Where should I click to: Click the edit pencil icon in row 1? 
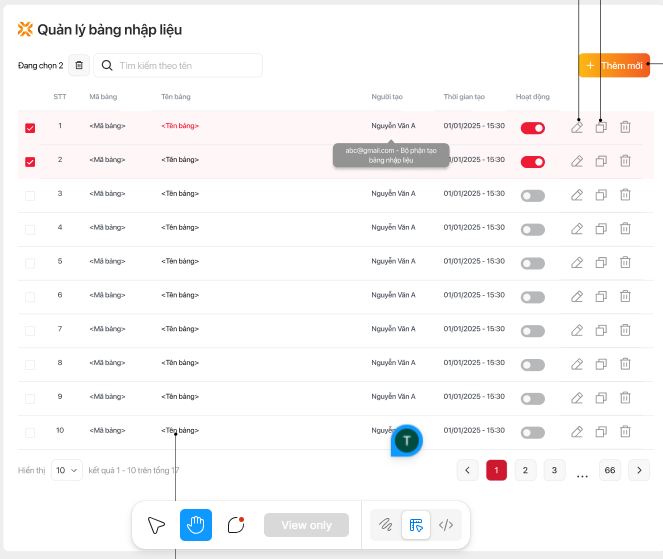(x=577, y=127)
